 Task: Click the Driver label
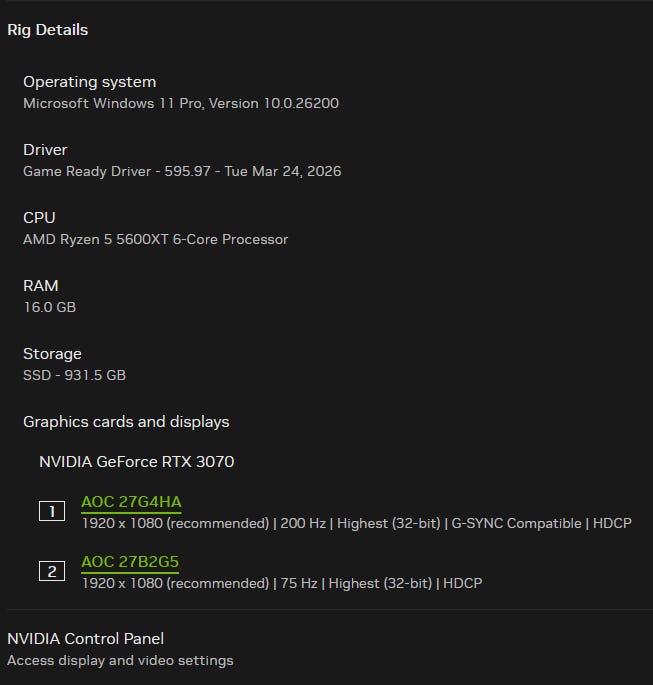[45, 150]
